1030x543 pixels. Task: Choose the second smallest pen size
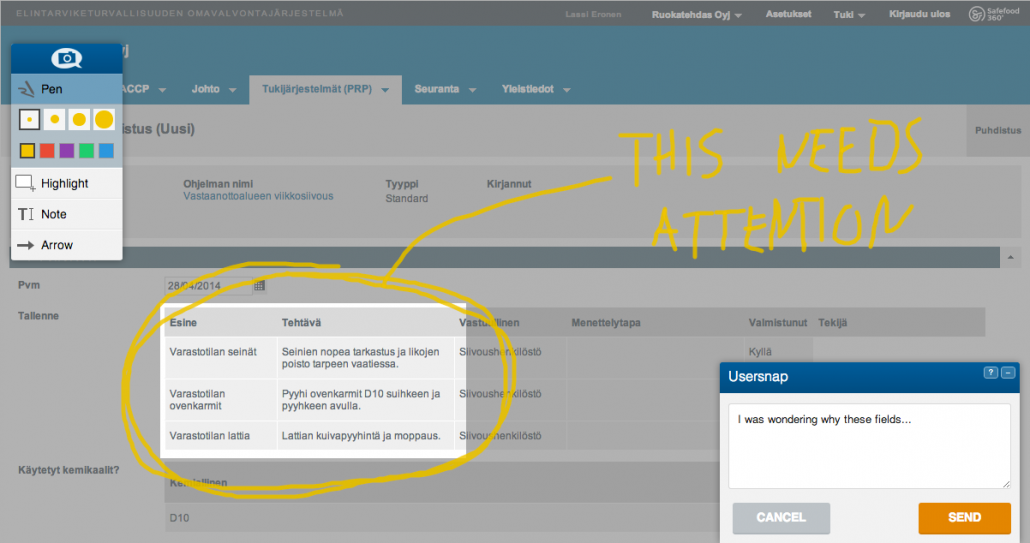point(55,119)
